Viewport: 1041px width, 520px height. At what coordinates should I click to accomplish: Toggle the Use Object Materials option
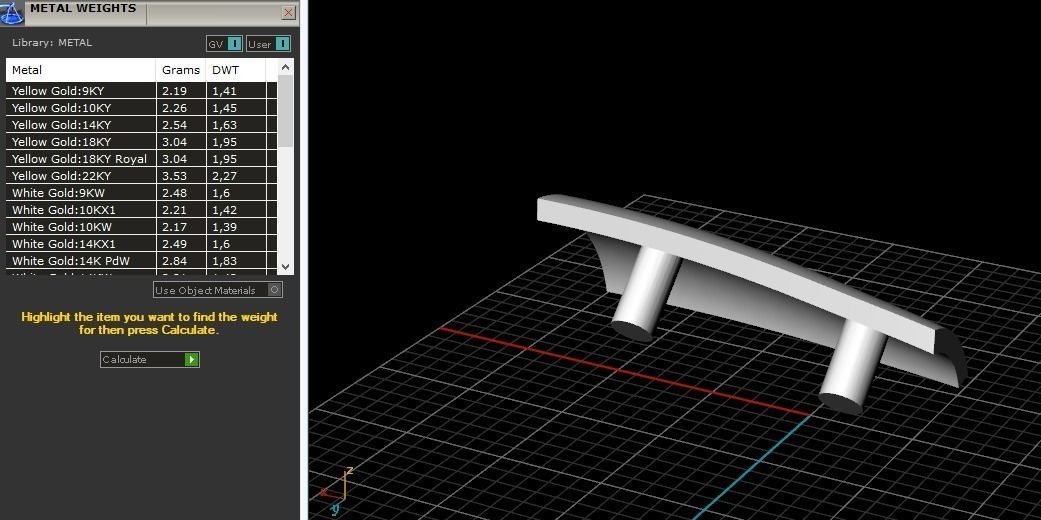point(218,290)
